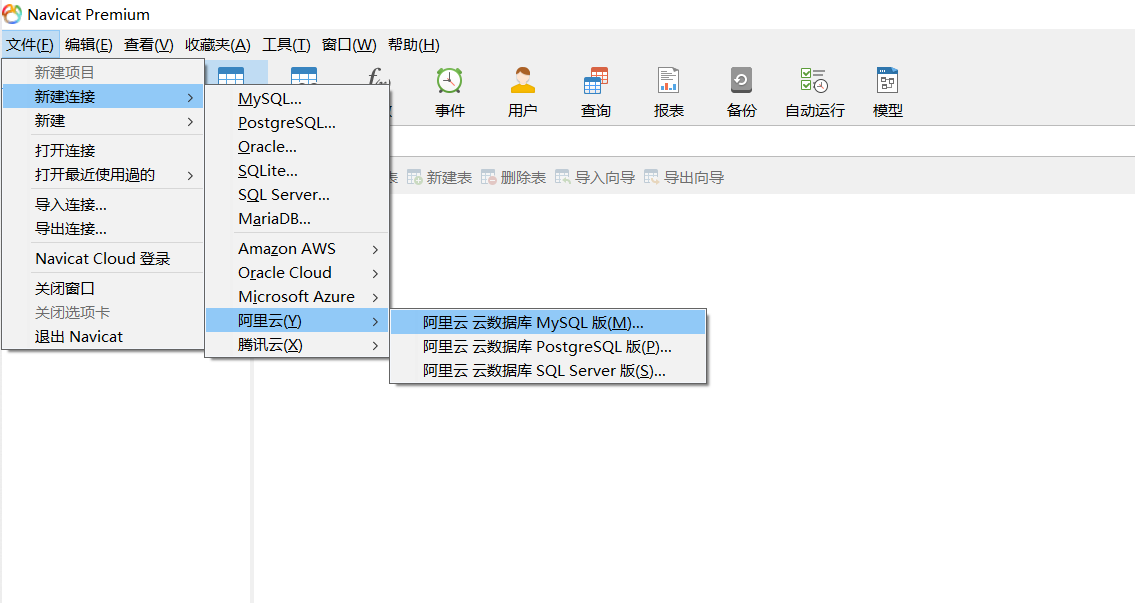1135x603 pixels.
Task: Select 阿里云 云数据库 SQL Server 版(S)...
Action: coord(548,371)
